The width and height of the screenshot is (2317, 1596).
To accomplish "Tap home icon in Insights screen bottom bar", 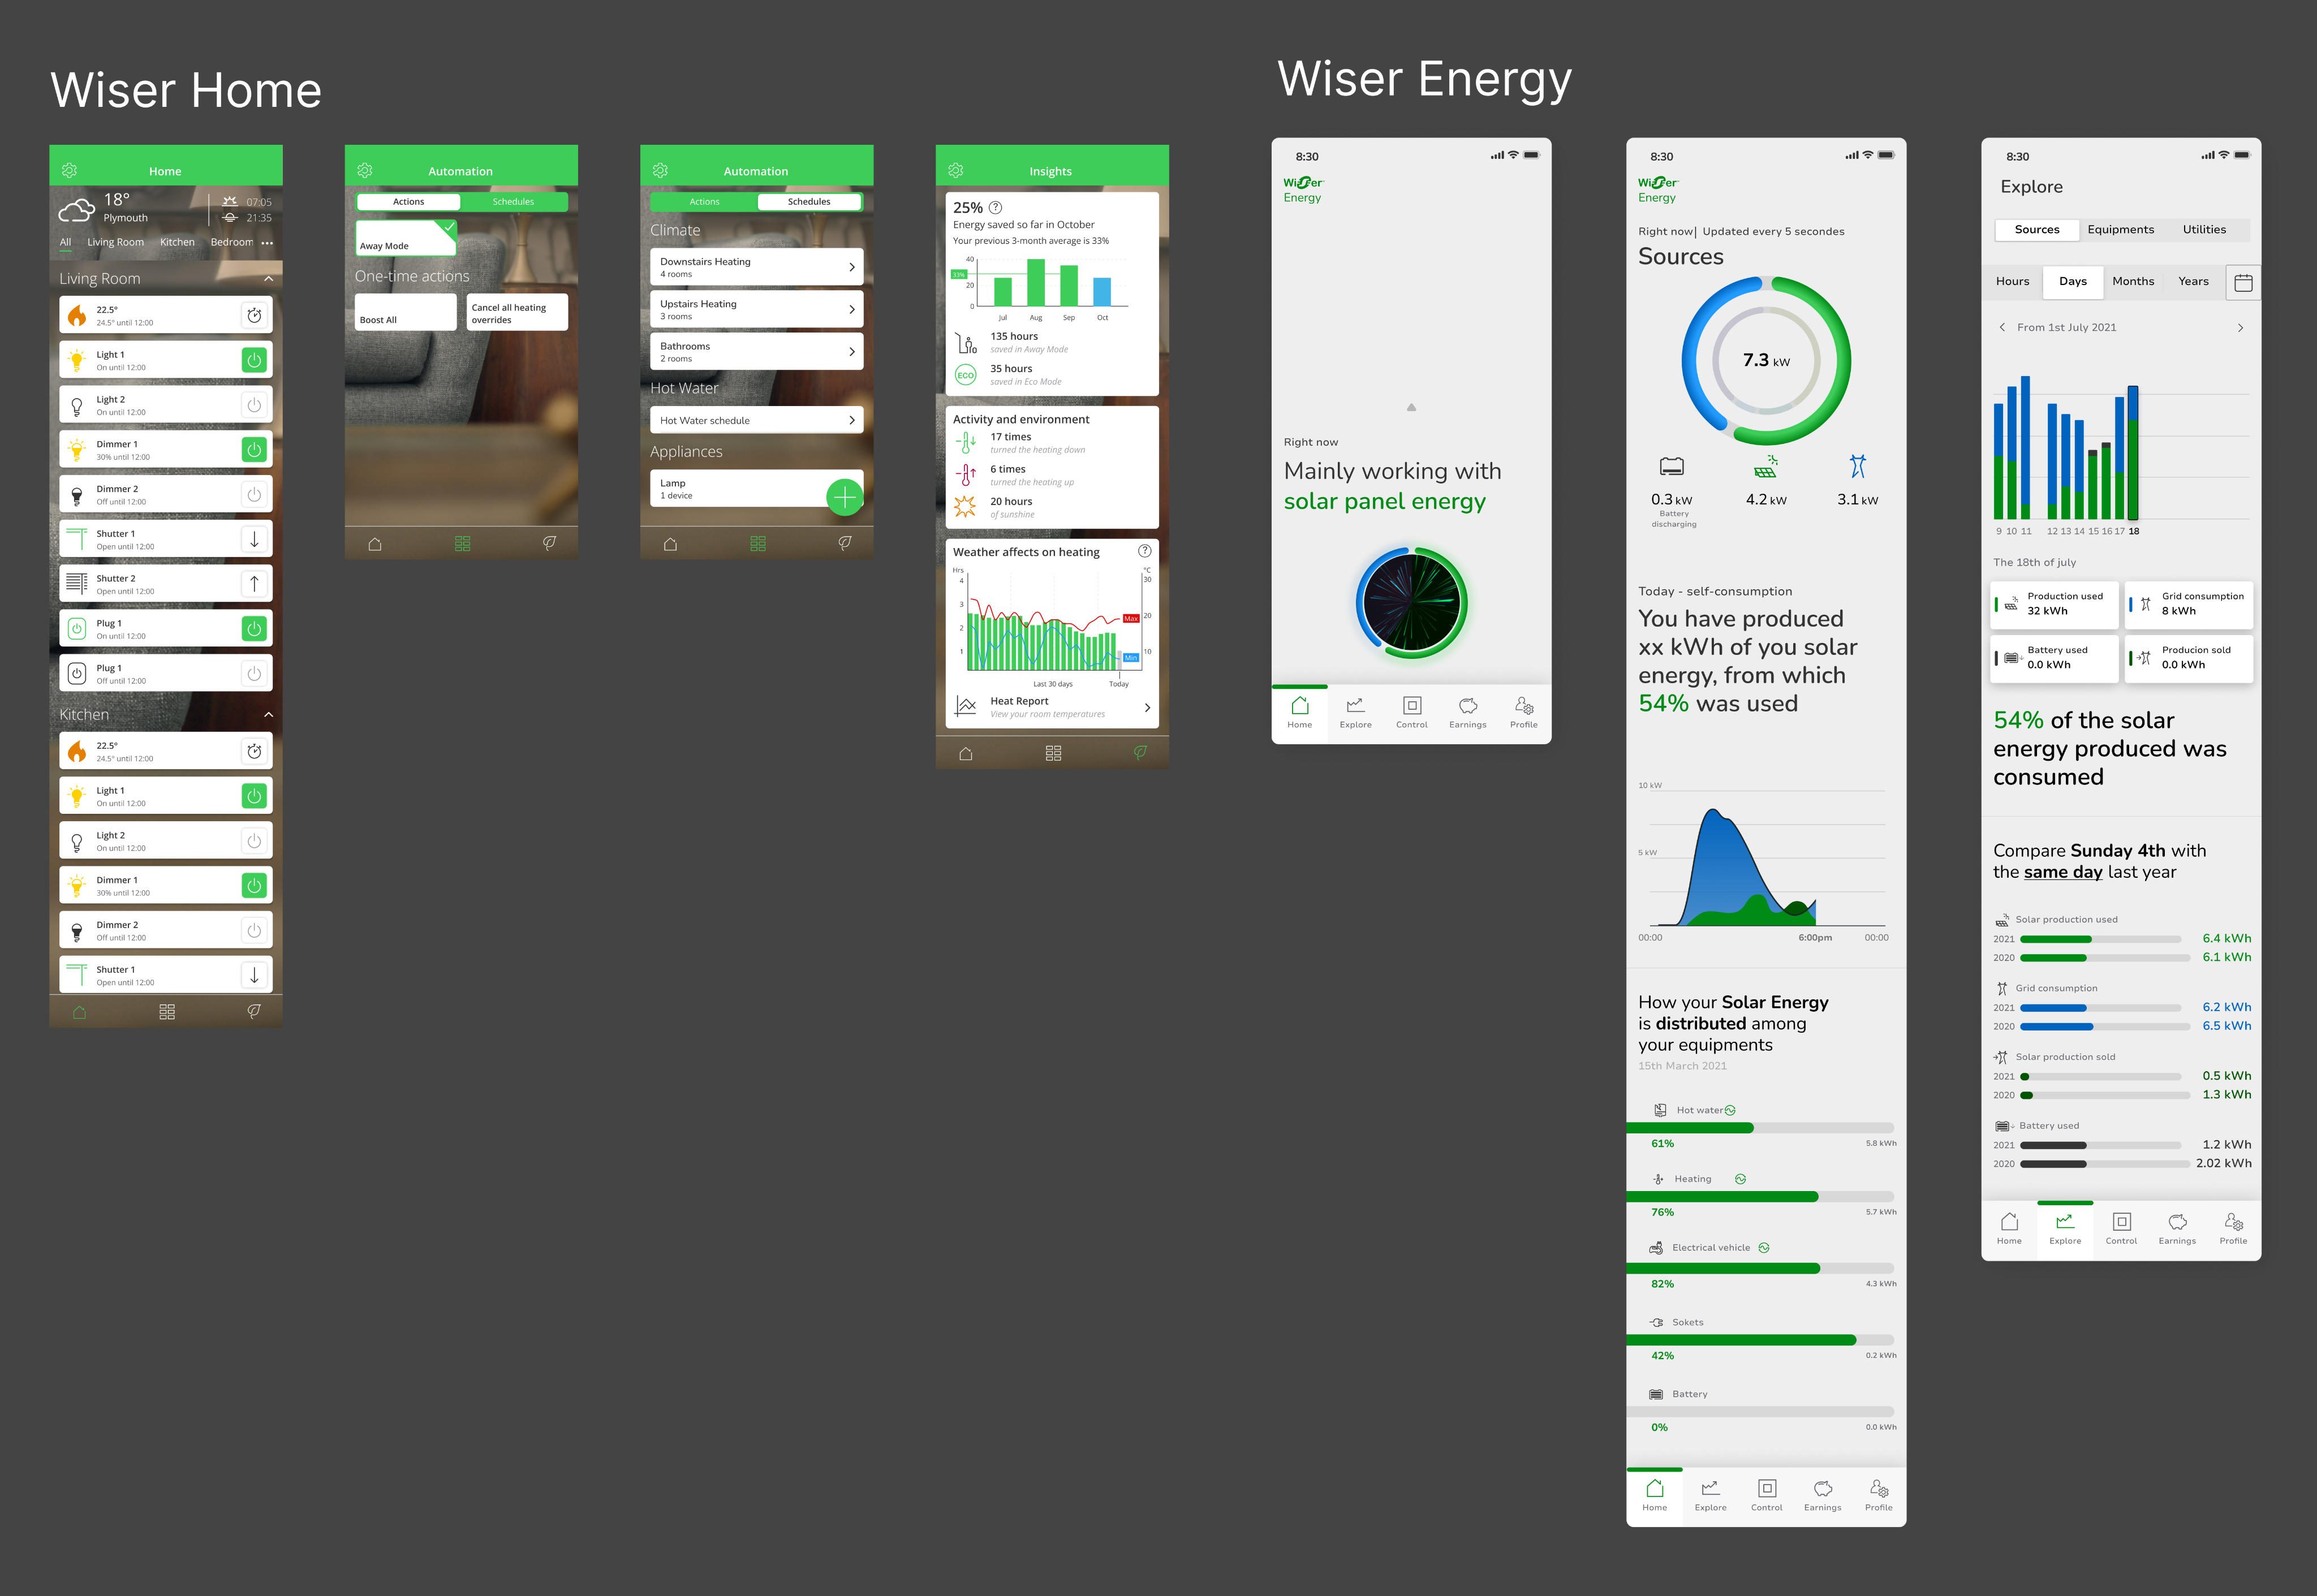I will (966, 754).
